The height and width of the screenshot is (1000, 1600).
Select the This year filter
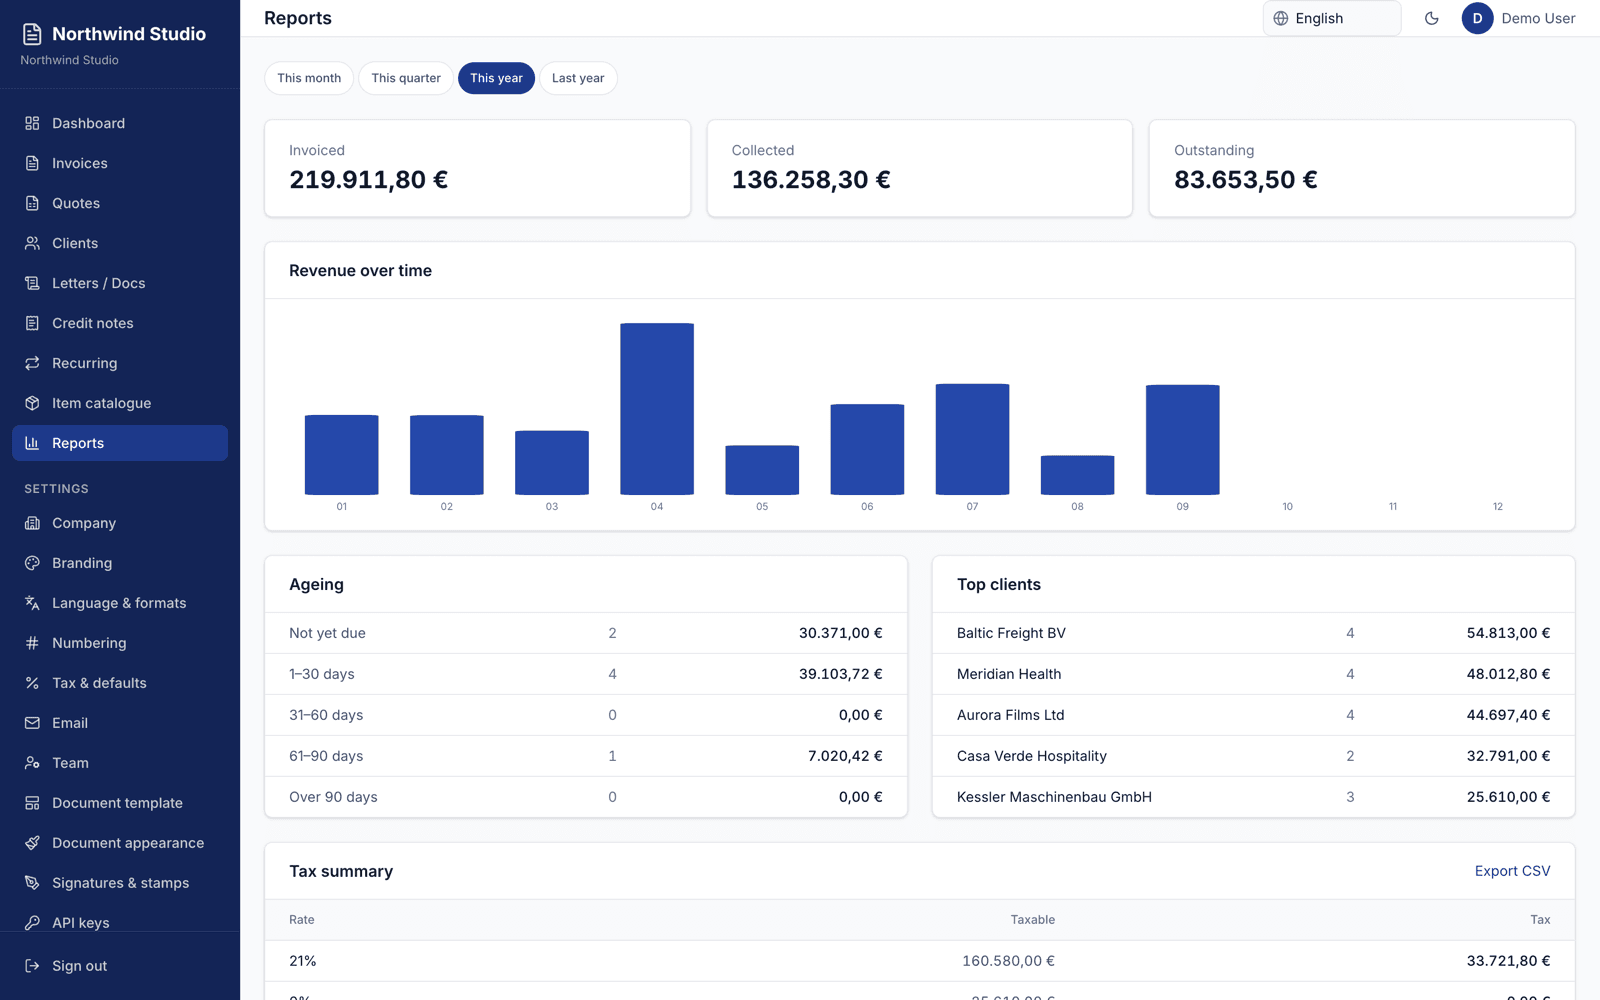(496, 78)
